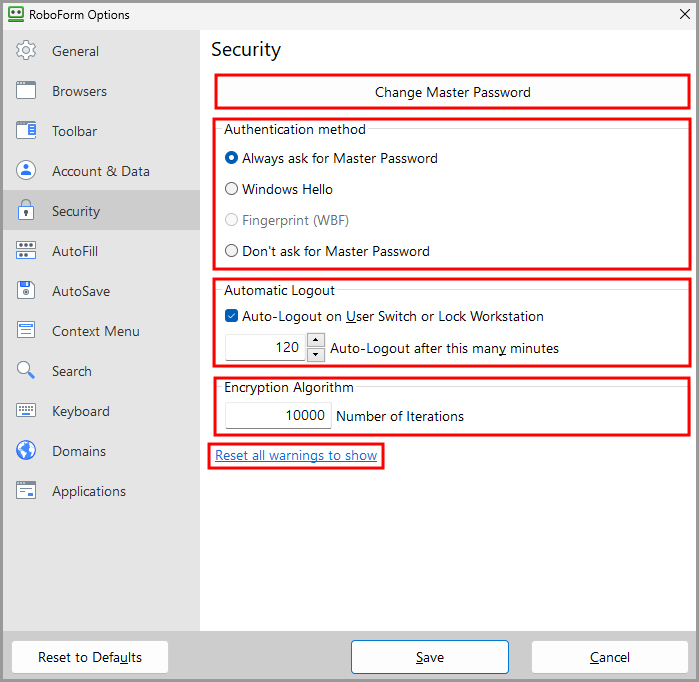Open AutoSave options

pos(102,291)
